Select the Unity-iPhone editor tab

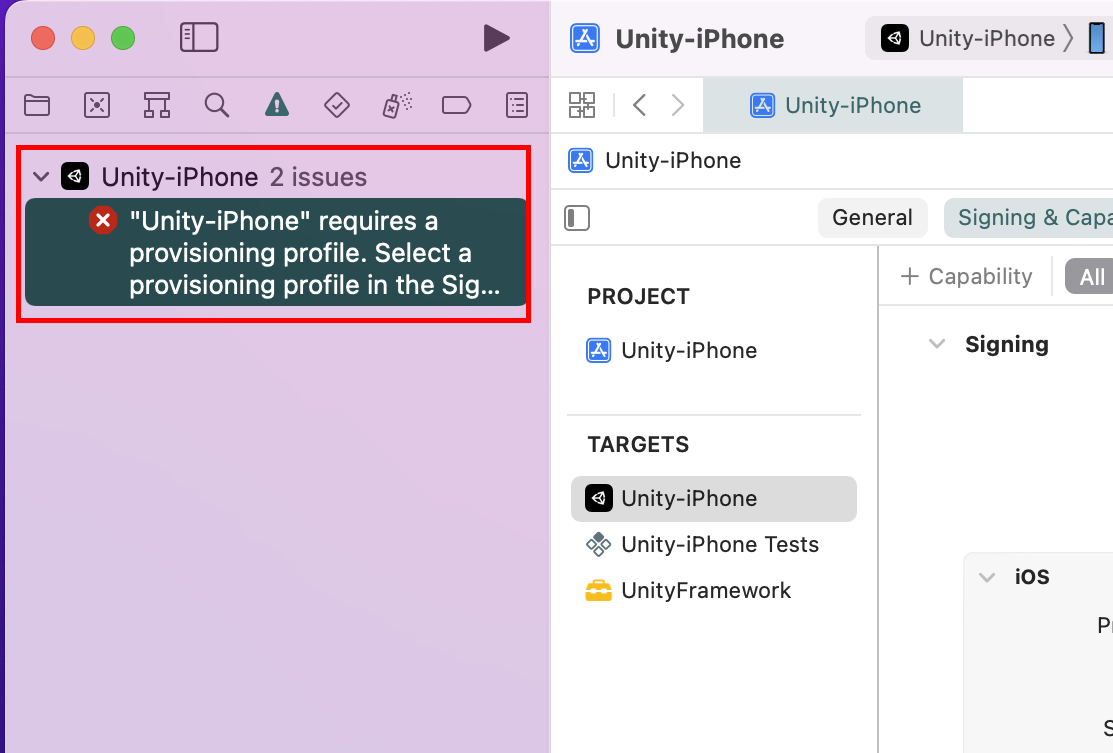pos(833,106)
